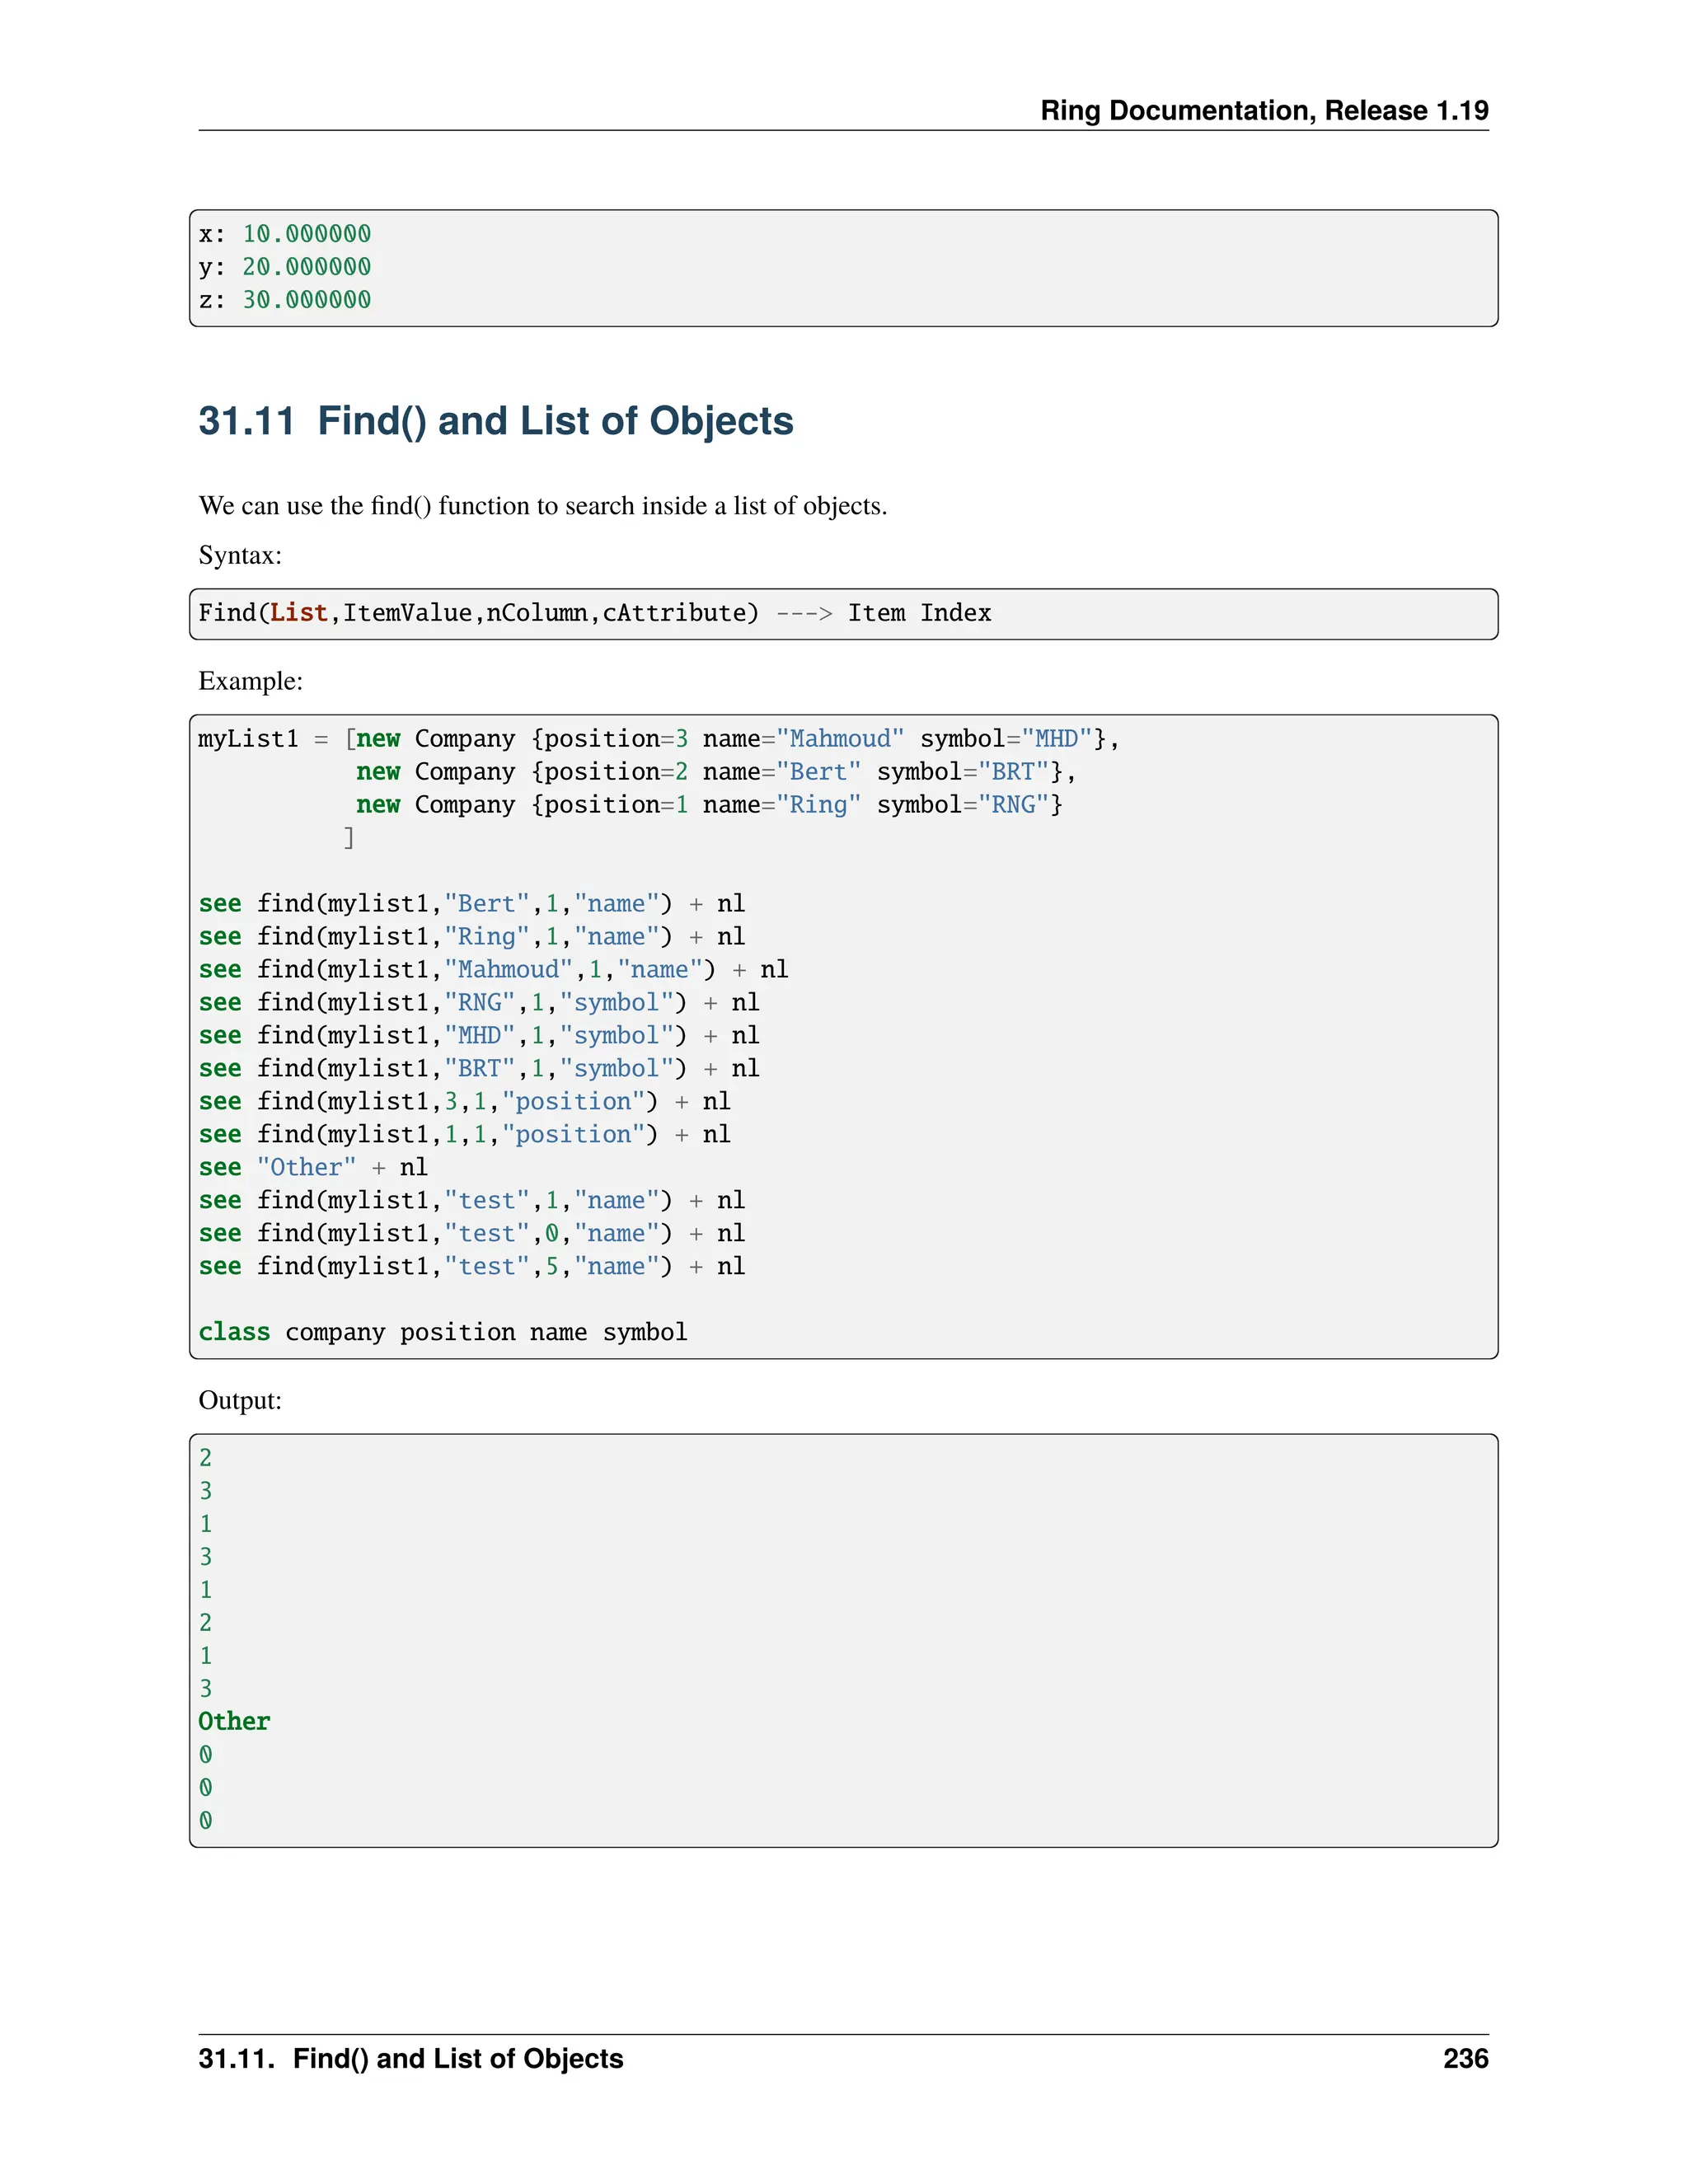Click the line see find(mylist1,"Mahmoud",1,"name")

coord(494,970)
